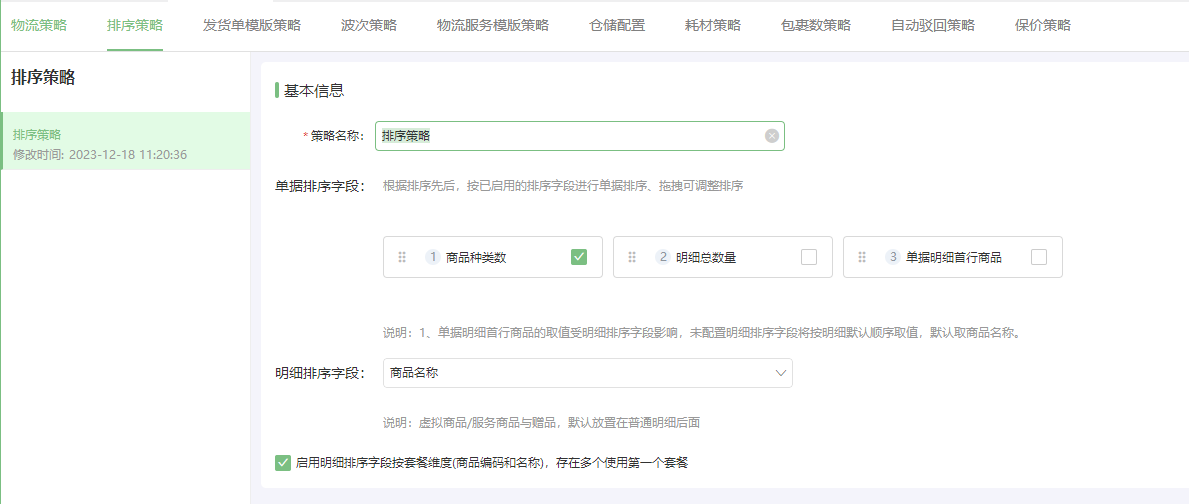The height and width of the screenshot is (504, 1189).
Task: Select the 排序策略 tab
Action: click(x=135, y=25)
